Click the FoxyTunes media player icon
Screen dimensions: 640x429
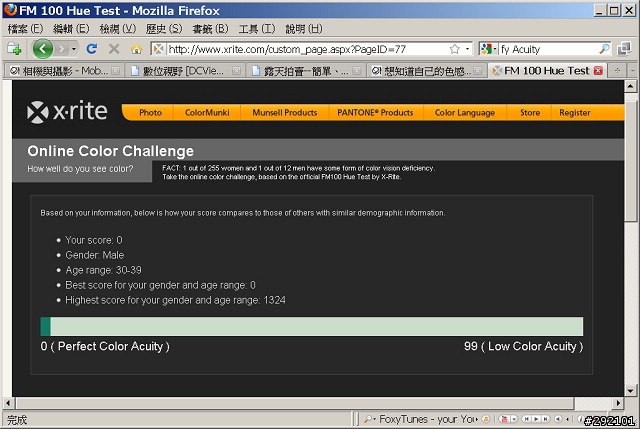pyautogui.click(x=504, y=419)
